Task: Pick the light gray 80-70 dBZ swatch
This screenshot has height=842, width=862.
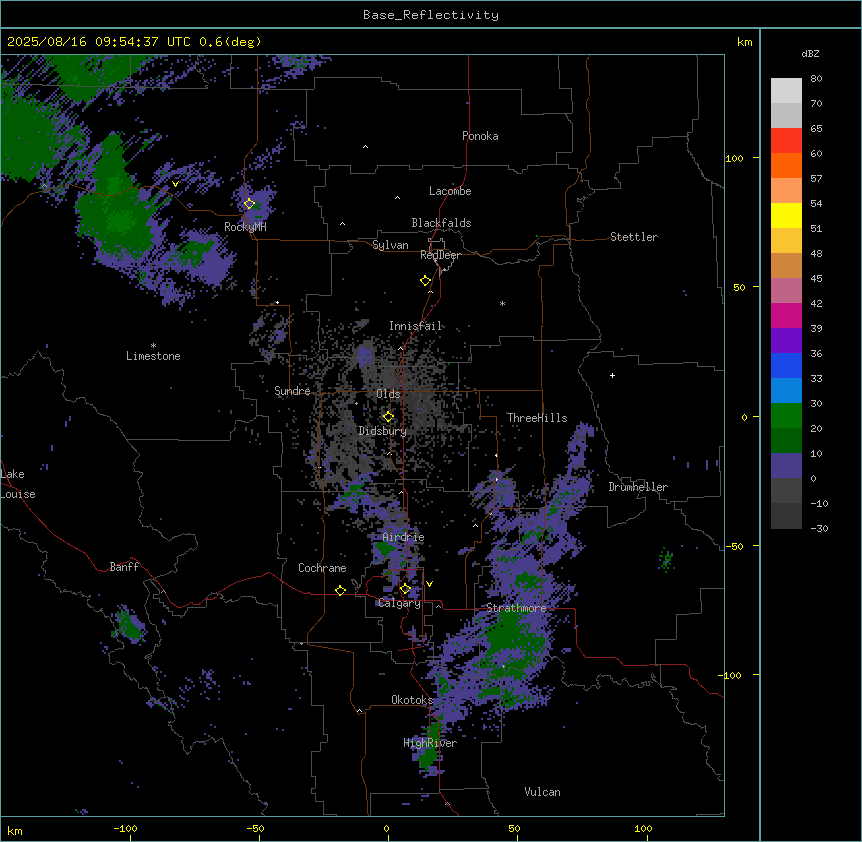Action: pyautogui.click(x=786, y=91)
